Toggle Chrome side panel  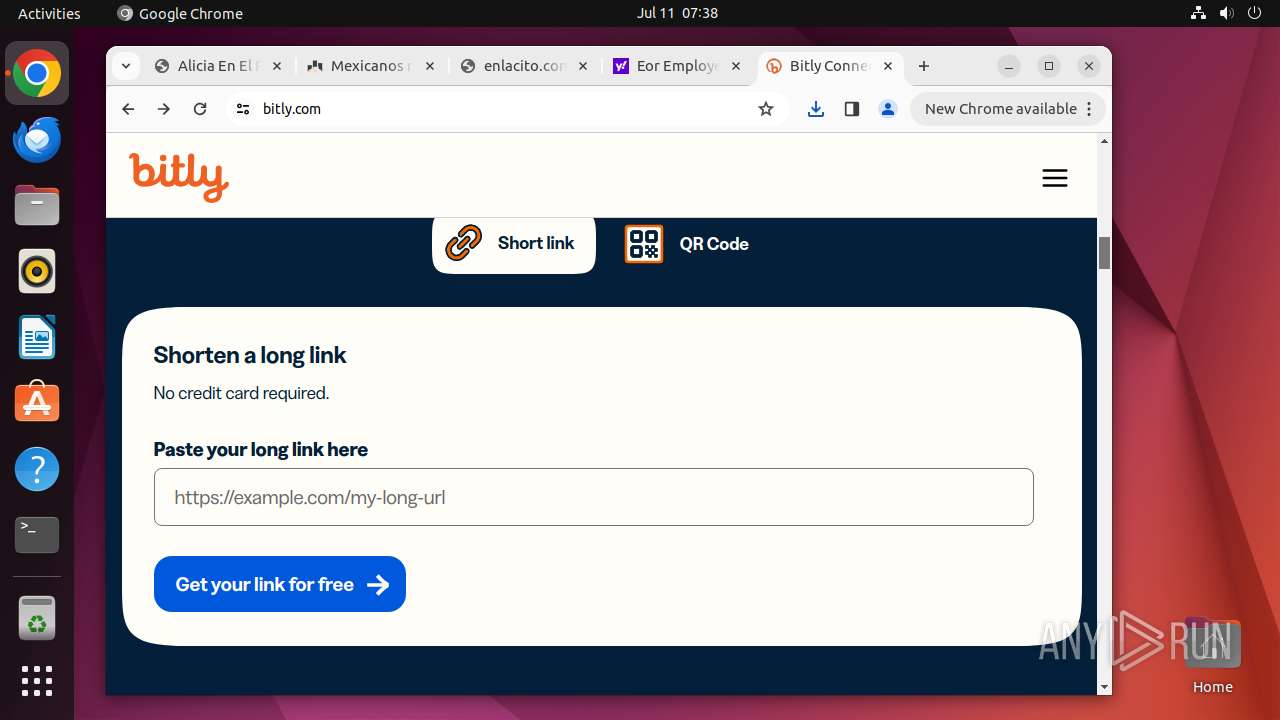coord(852,109)
